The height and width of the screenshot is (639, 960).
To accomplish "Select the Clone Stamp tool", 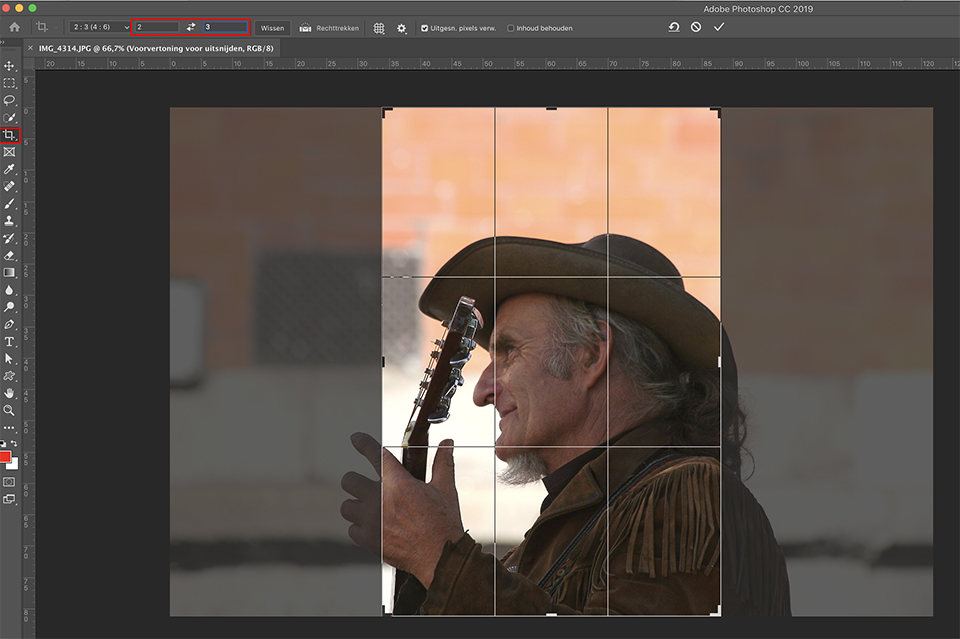I will coord(9,221).
